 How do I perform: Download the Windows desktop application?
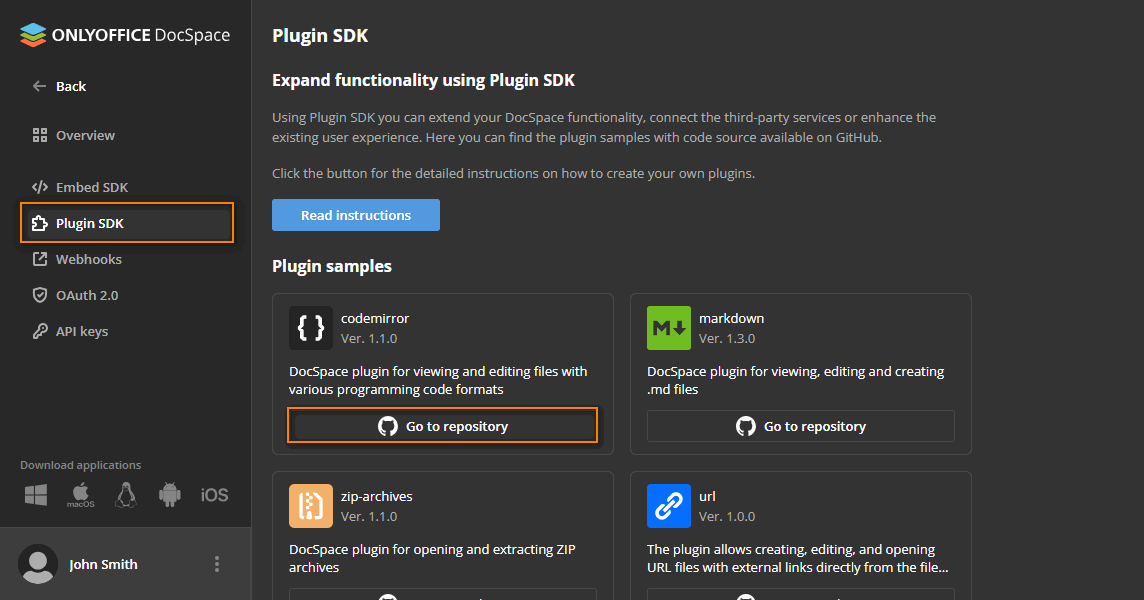pos(36,495)
